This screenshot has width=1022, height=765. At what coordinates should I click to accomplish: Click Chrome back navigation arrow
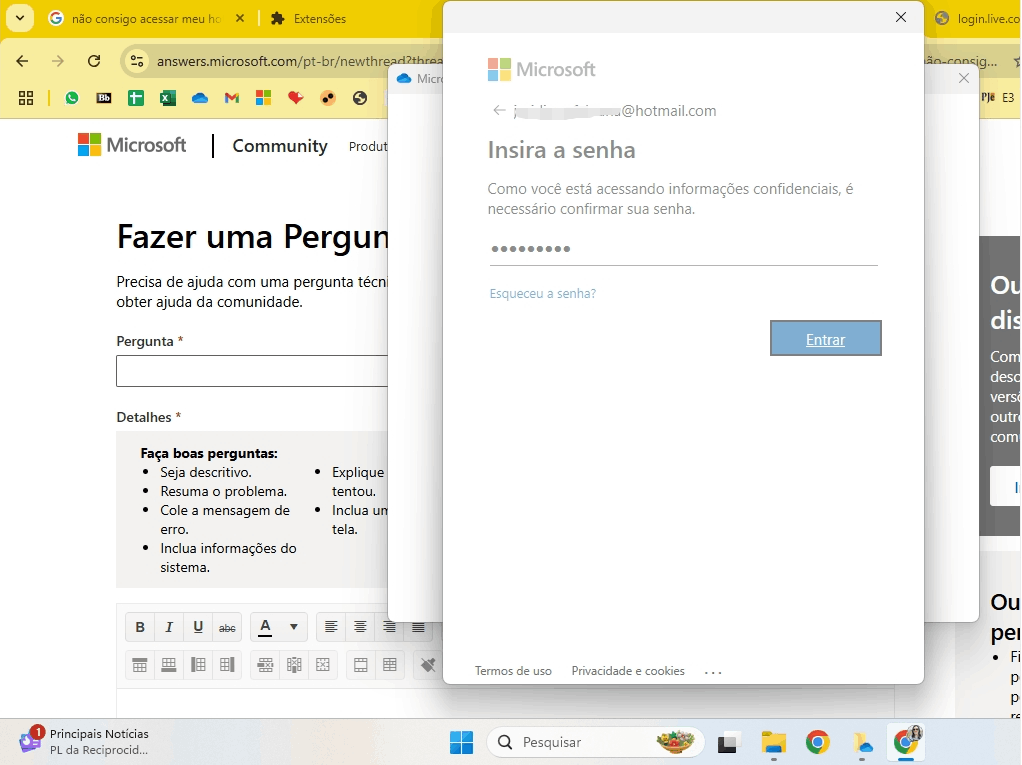[x=22, y=61]
